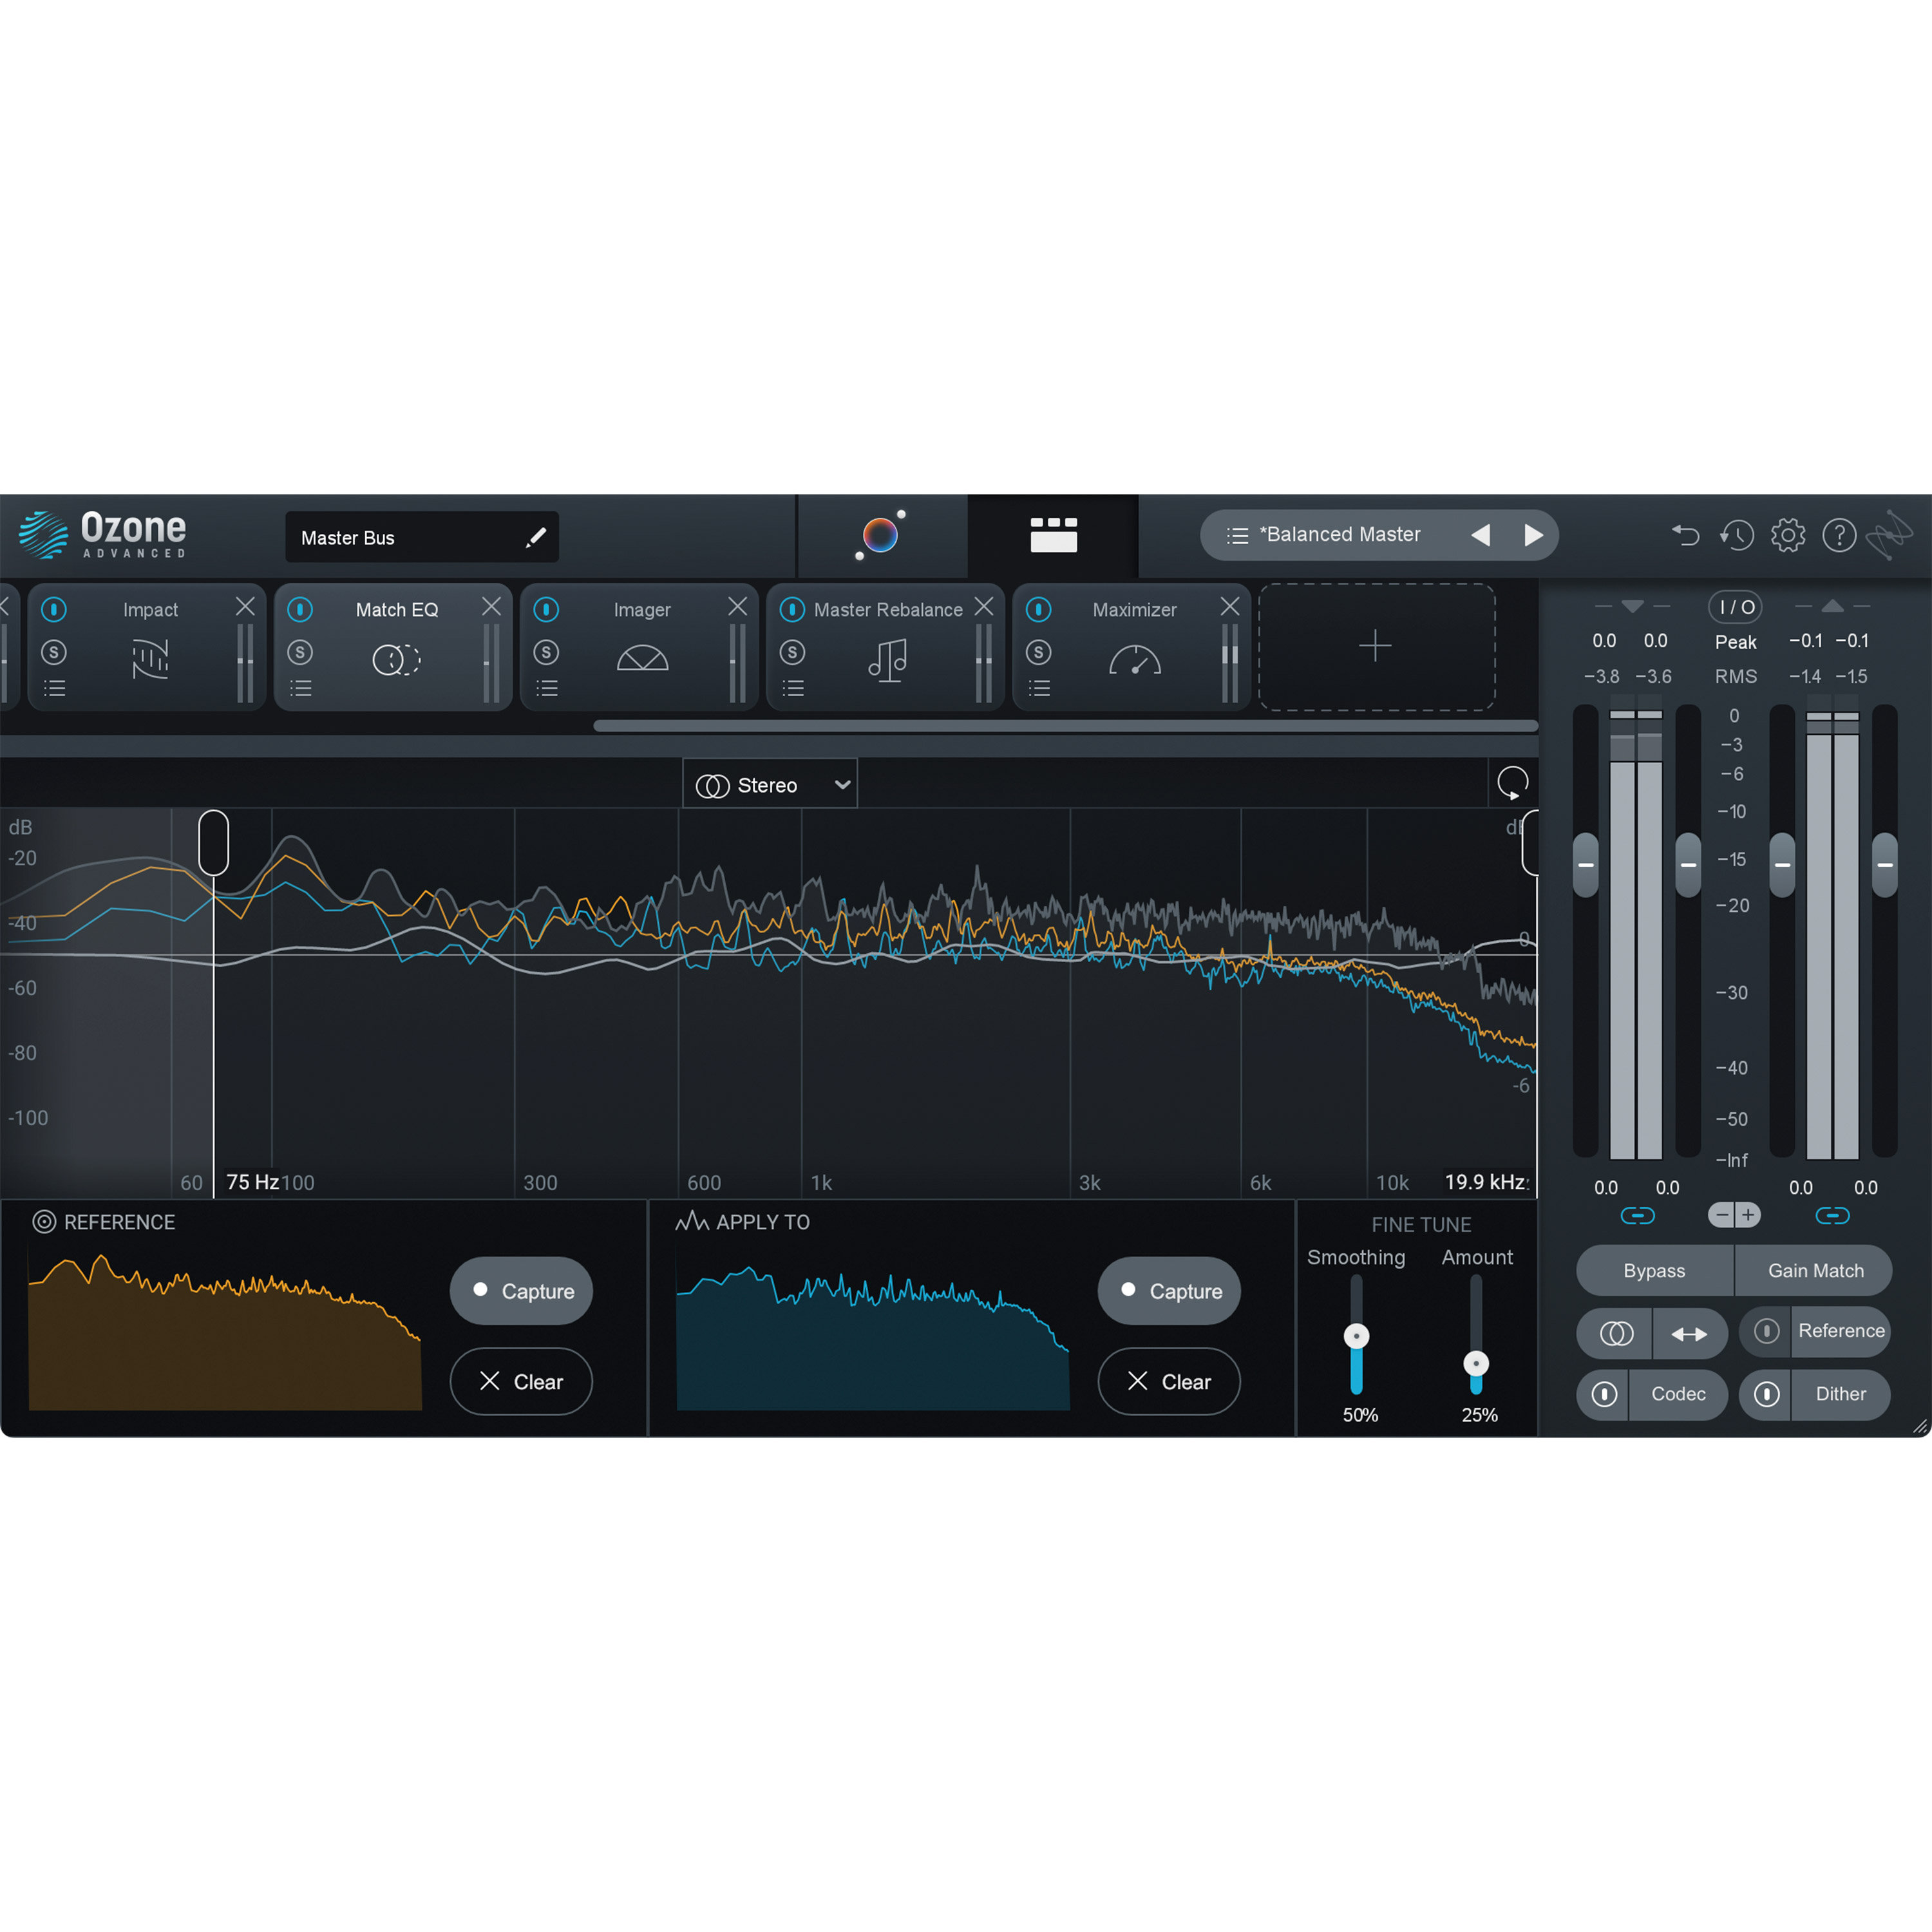This screenshot has height=1932, width=1932.
Task: Disable the Maximizer power toggle
Action: pos(1040,608)
